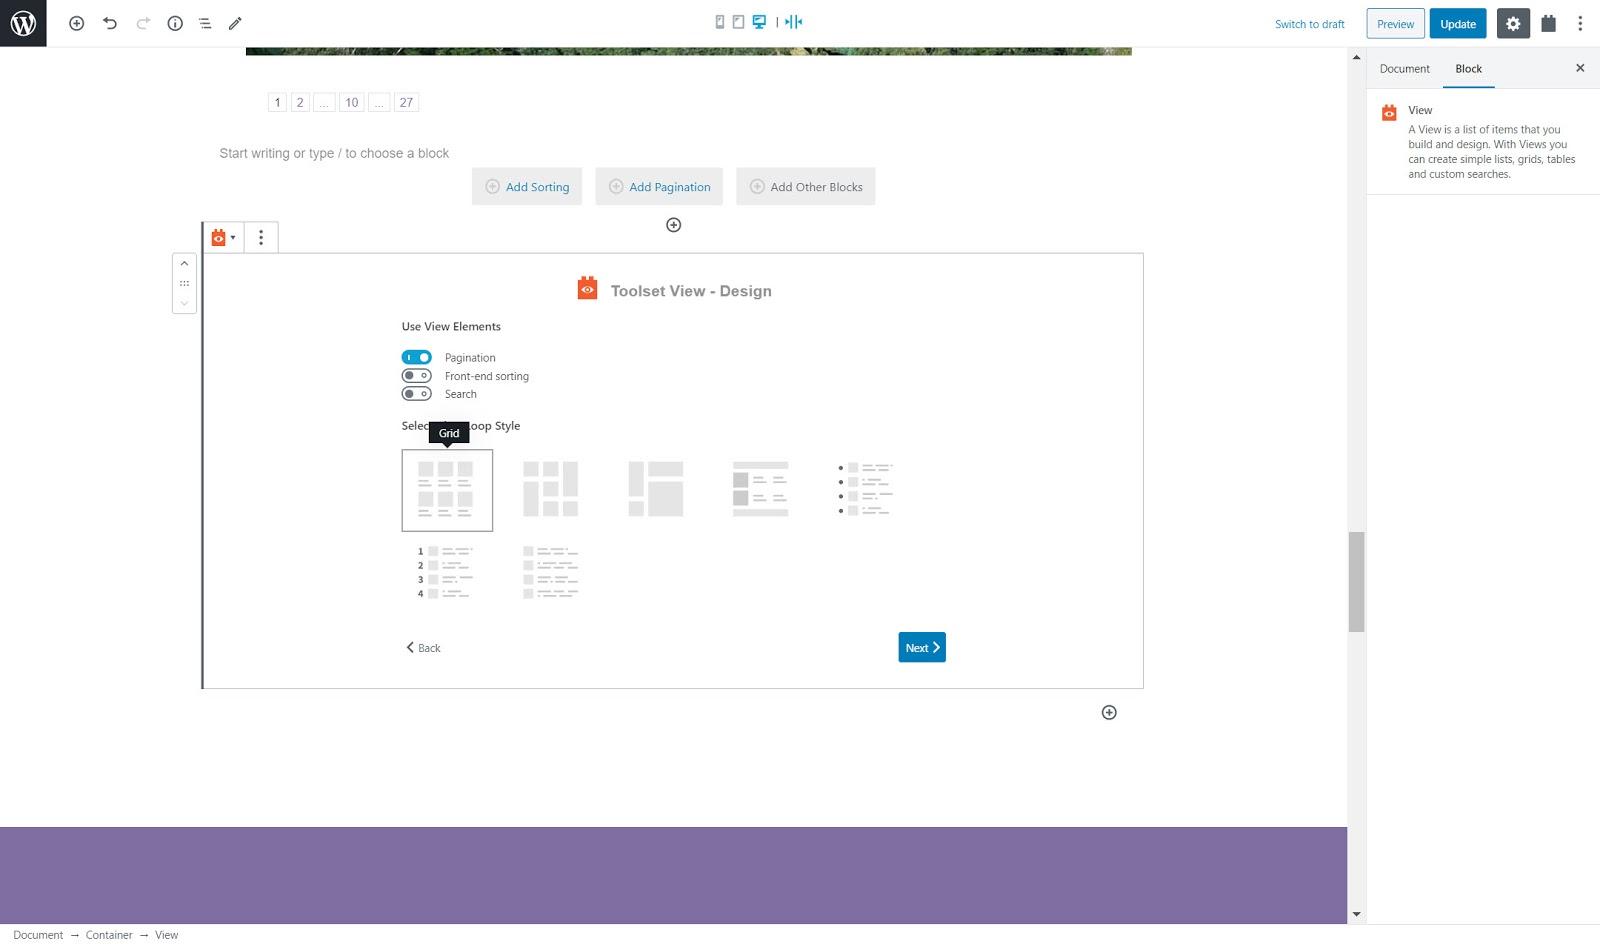Move the View block down

click(184, 303)
